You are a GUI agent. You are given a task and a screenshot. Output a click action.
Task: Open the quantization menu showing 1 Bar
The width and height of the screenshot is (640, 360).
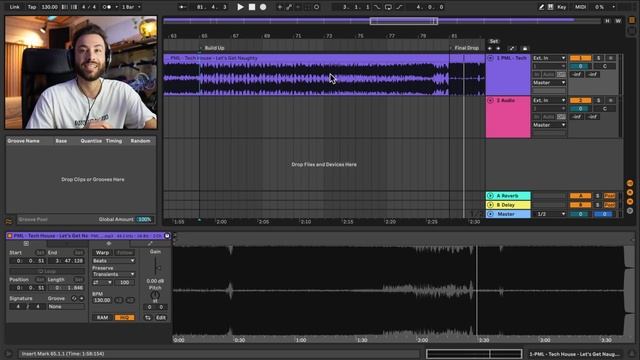131,7
